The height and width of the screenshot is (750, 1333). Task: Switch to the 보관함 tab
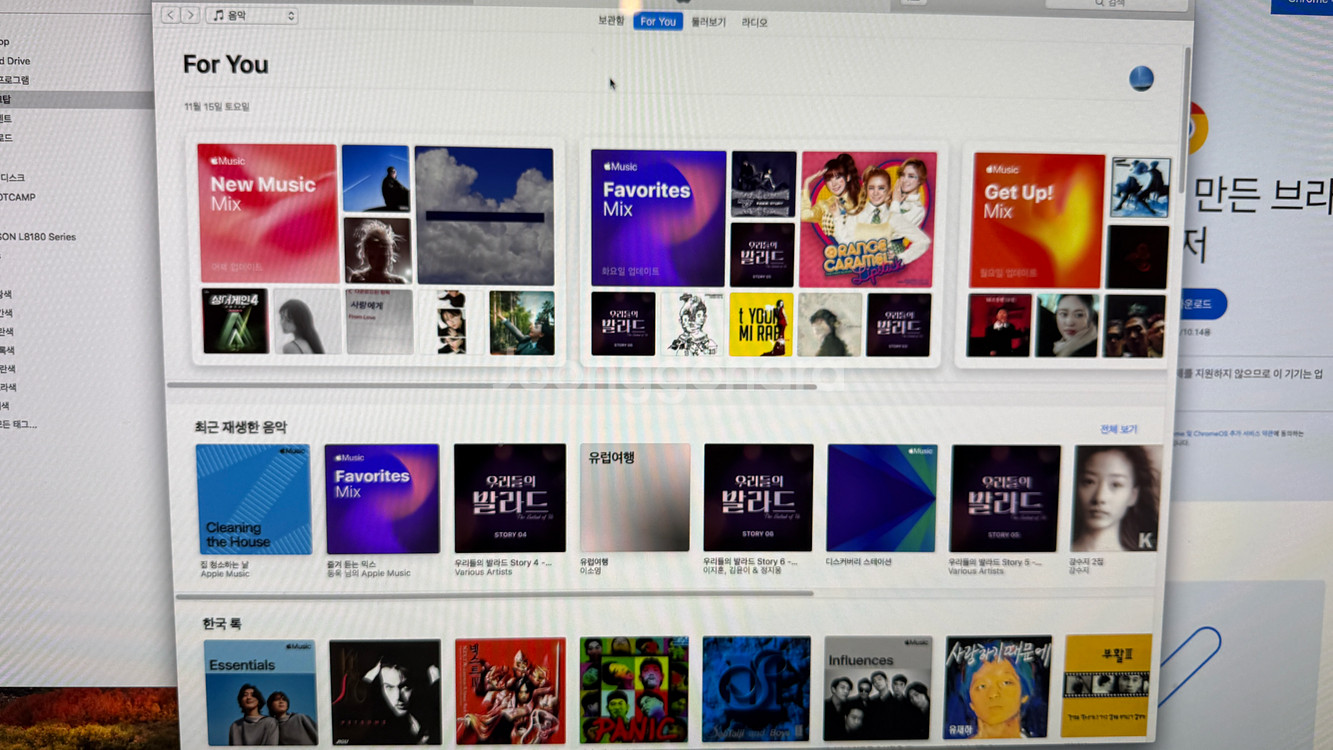point(610,21)
